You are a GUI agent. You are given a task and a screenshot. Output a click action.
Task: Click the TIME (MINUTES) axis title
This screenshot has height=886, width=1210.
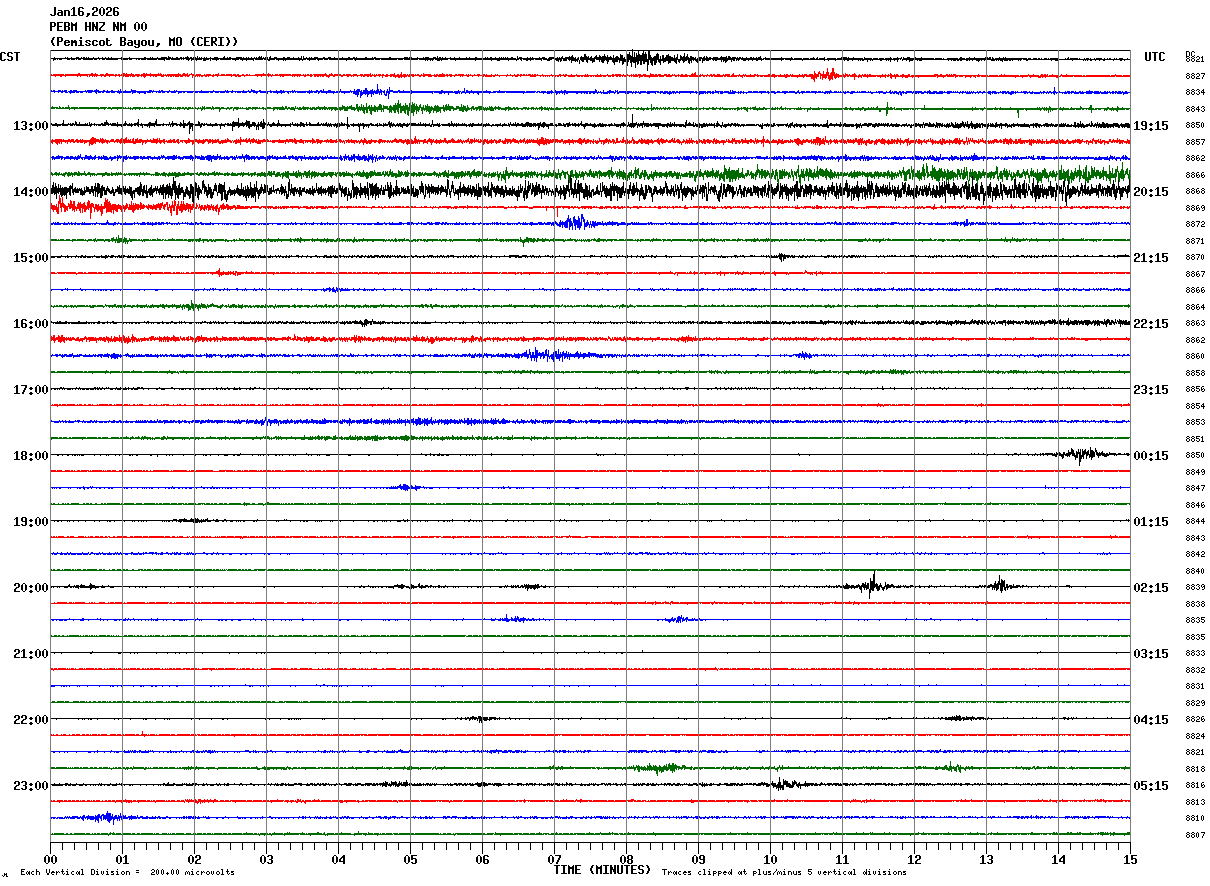[602, 870]
